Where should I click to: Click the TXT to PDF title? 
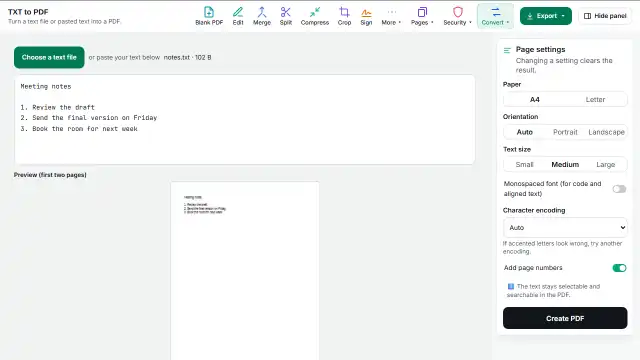click(x=28, y=12)
